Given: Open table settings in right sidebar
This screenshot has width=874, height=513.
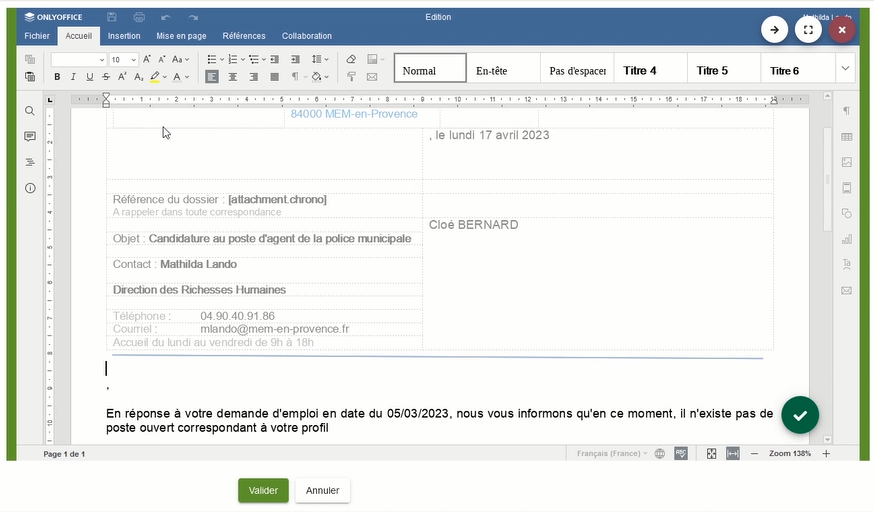Looking at the screenshot, I should [x=846, y=136].
